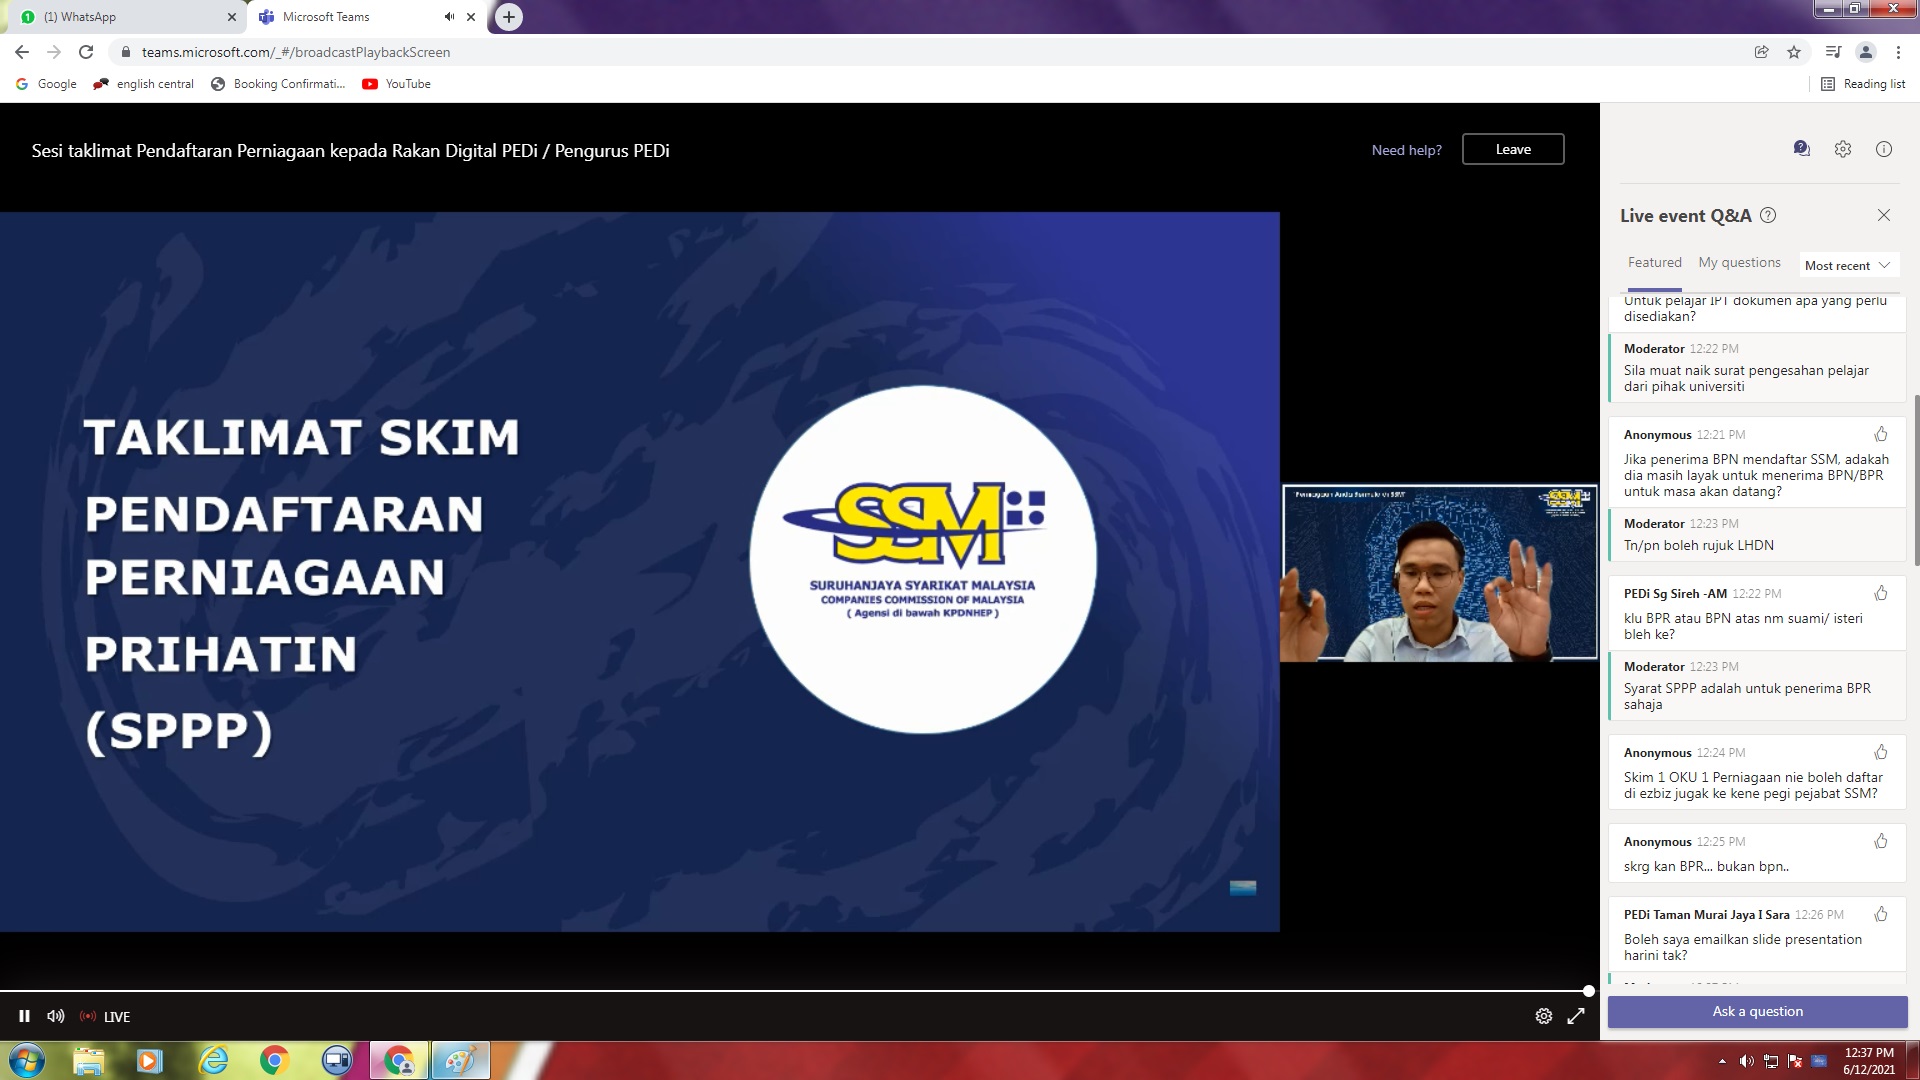Like the PEDi Taman Murai Jaya question

(x=1881, y=914)
